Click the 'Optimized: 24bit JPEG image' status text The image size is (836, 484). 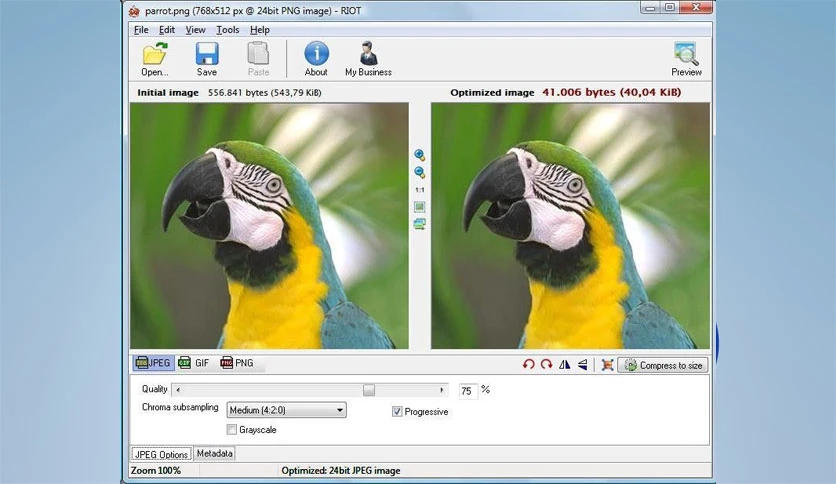coord(341,471)
